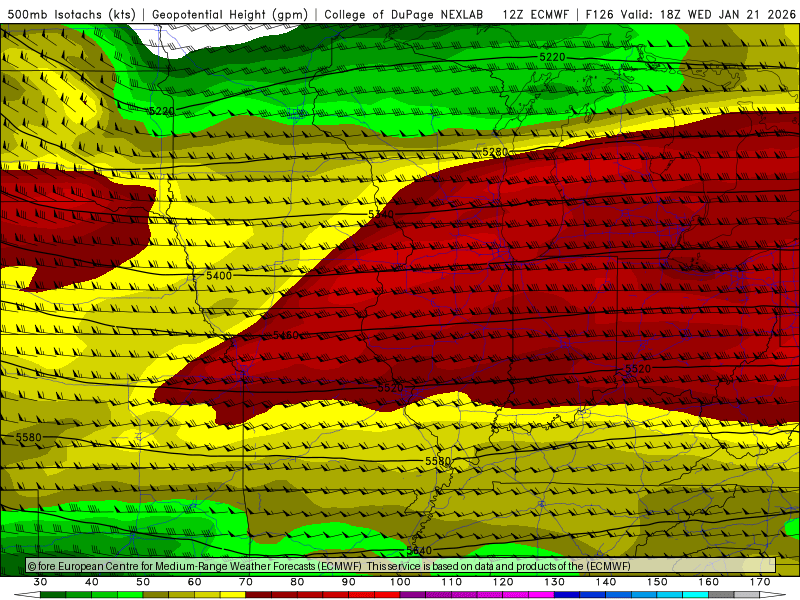The height and width of the screenshot is (600, 800).
Task: Click the 'College of DuPage NEXLAB' header text
Action: click(x=404, y=14)
